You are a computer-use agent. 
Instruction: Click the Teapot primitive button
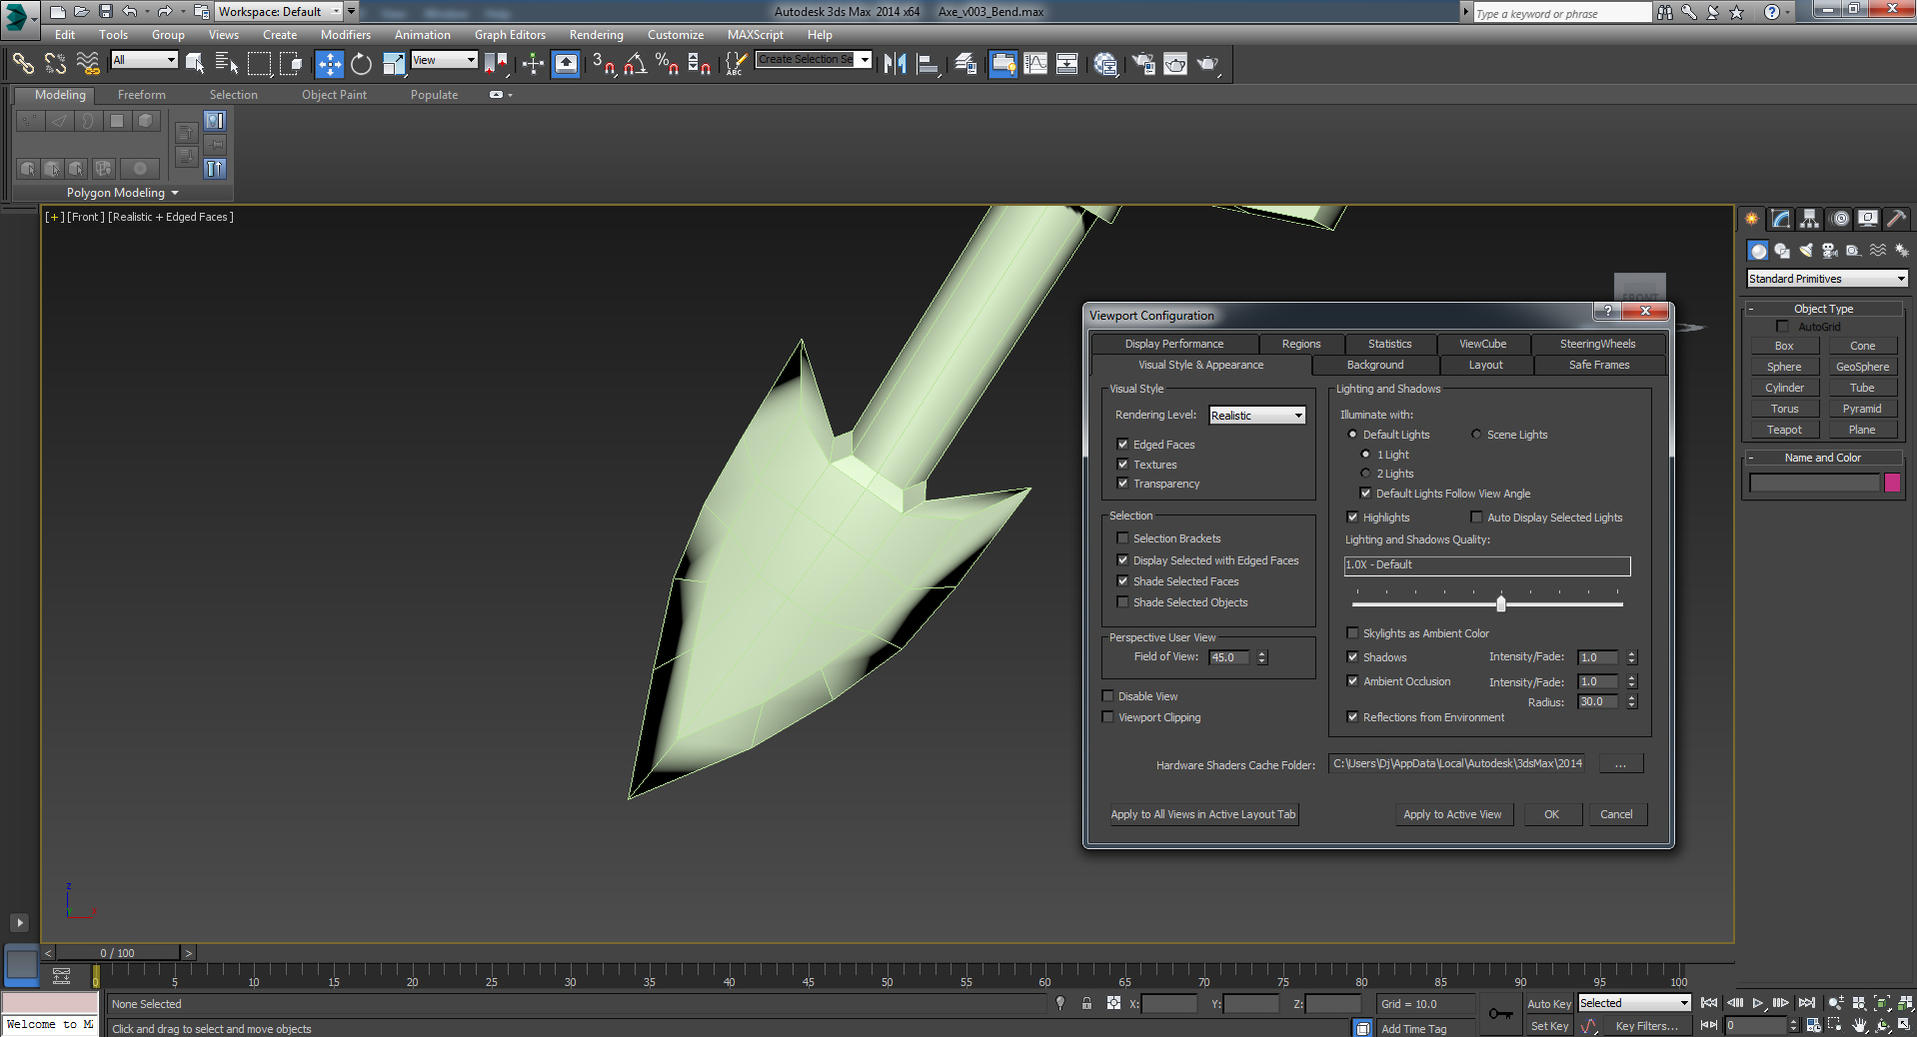tap(1783, 430)
